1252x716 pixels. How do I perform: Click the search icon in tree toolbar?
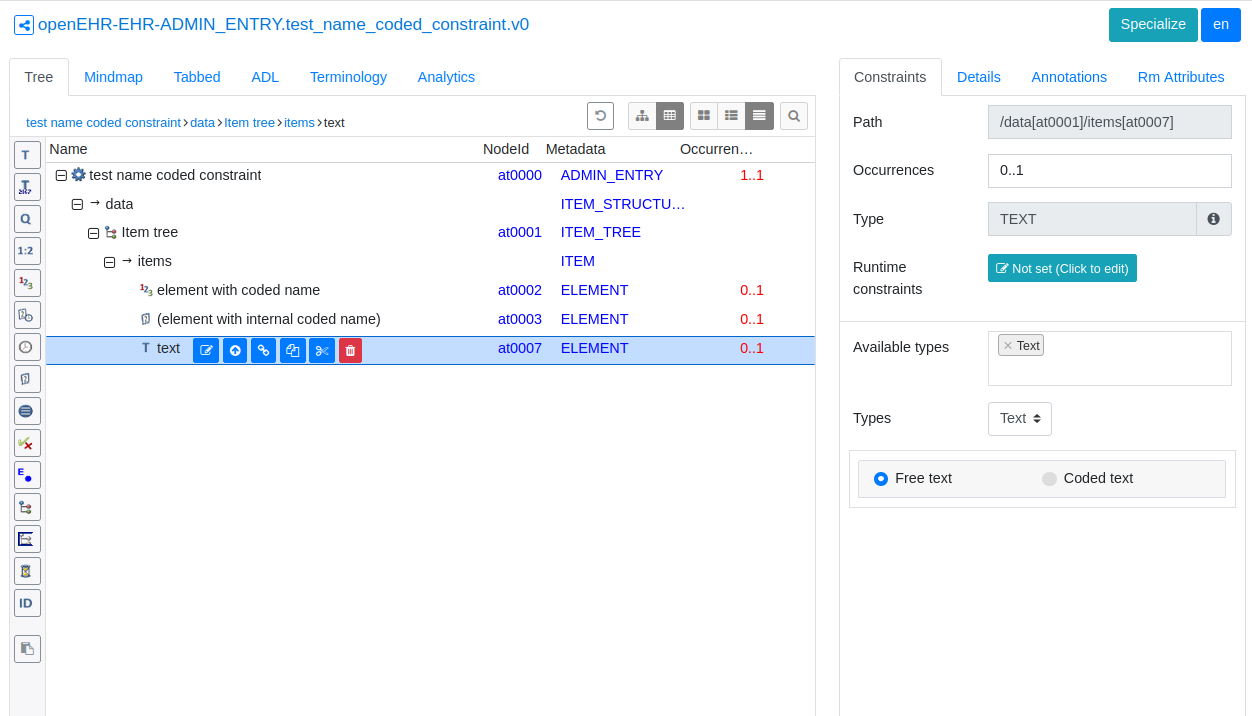[x=794, y=116]
